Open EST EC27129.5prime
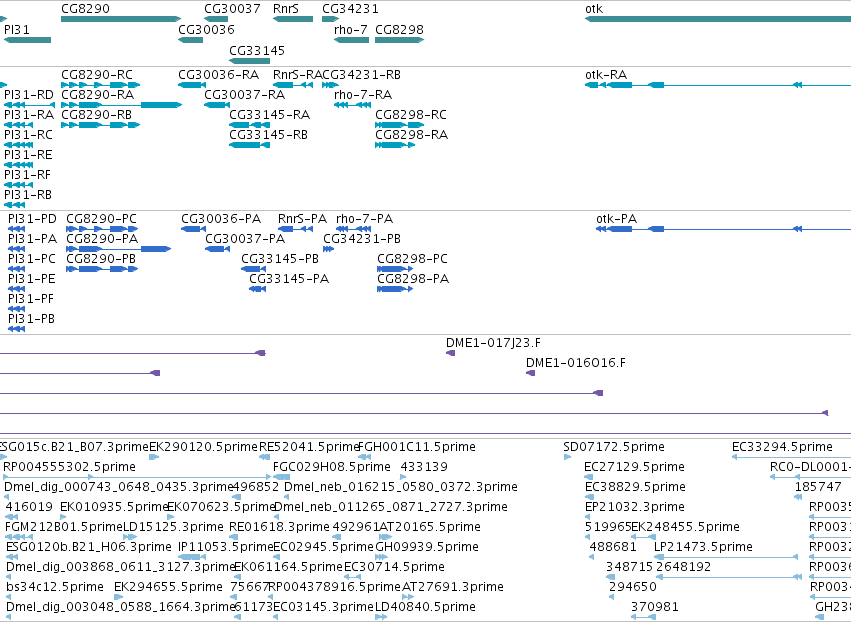Viewport: 851px width, 622px height. tap(634, 467)
